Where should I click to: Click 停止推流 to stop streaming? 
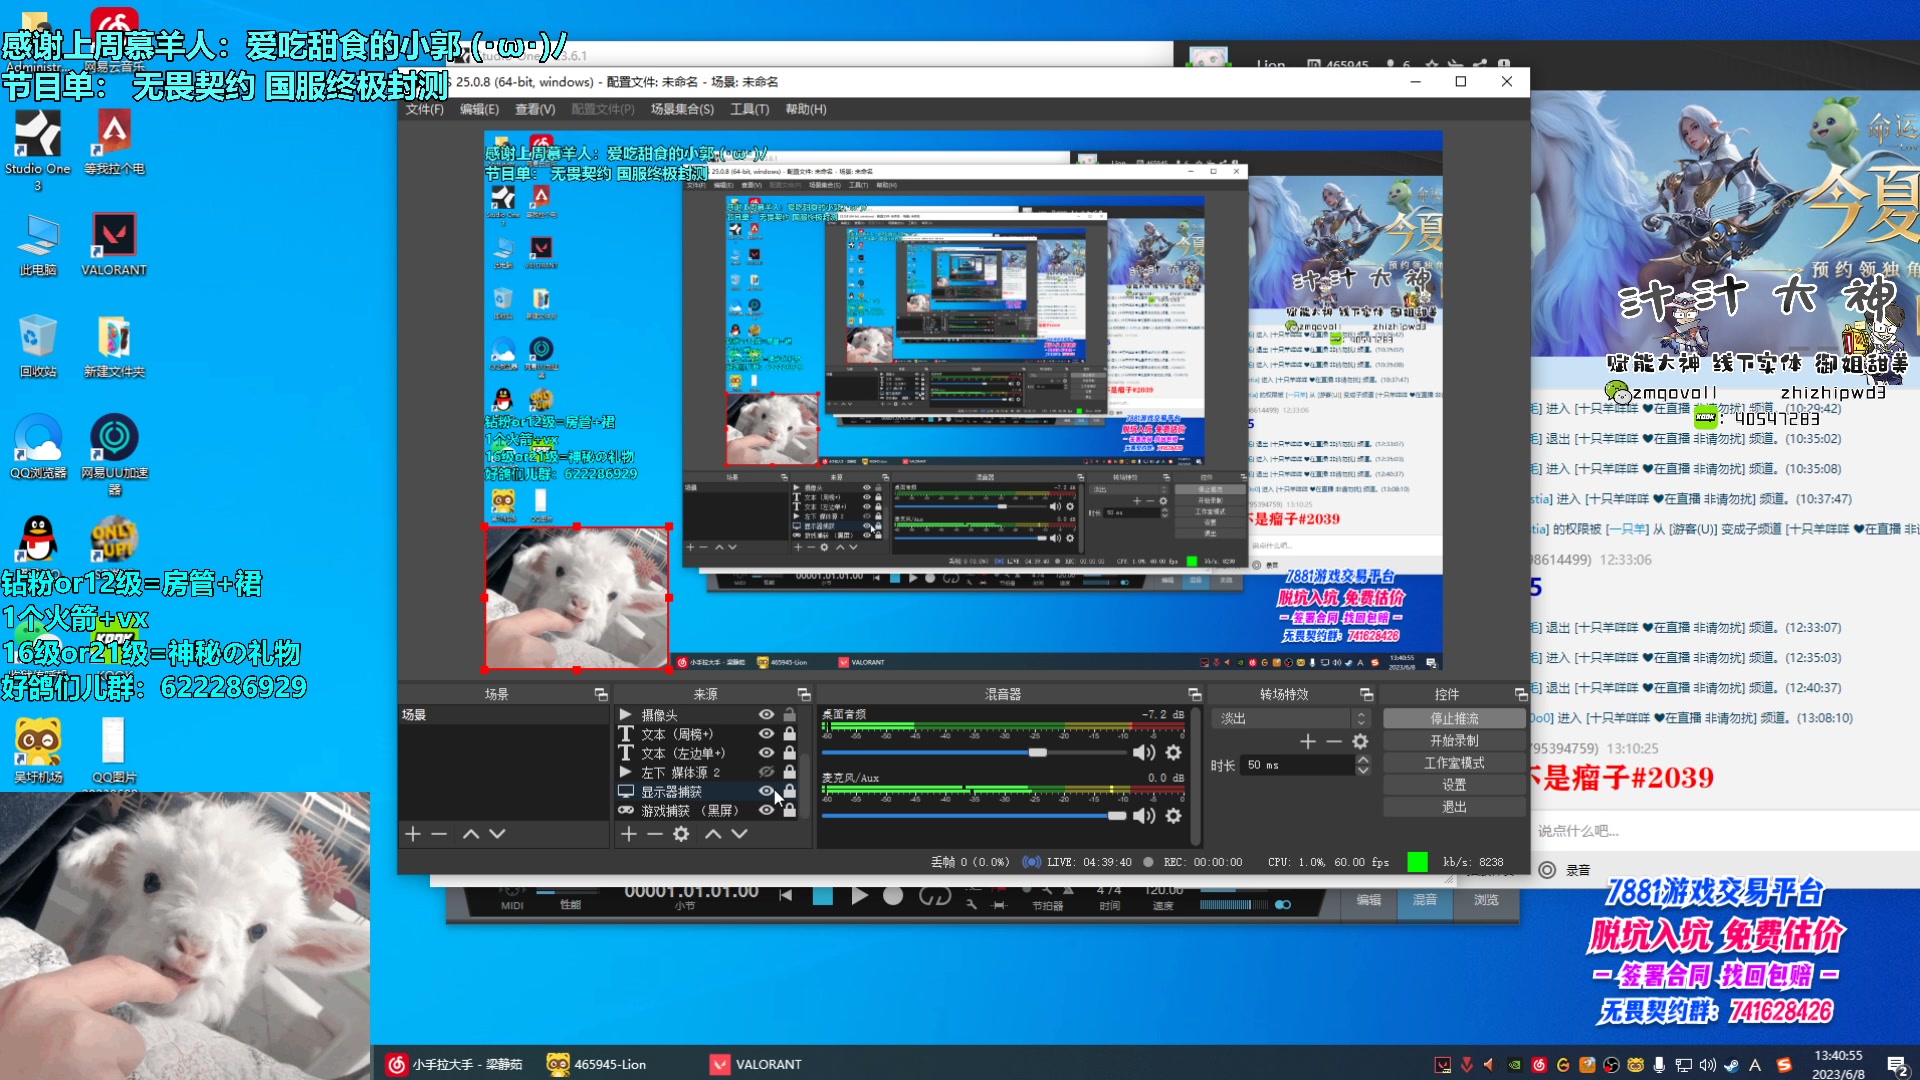pyautogui.click(x=1454, y=718)
